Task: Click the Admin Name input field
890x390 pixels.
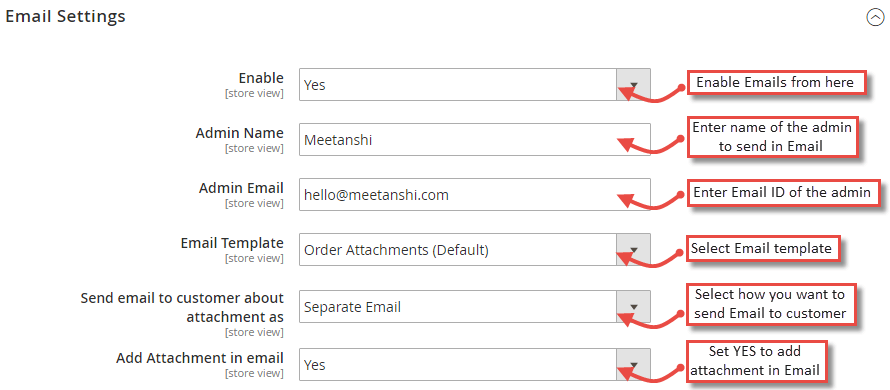Action: pos(475,140)
